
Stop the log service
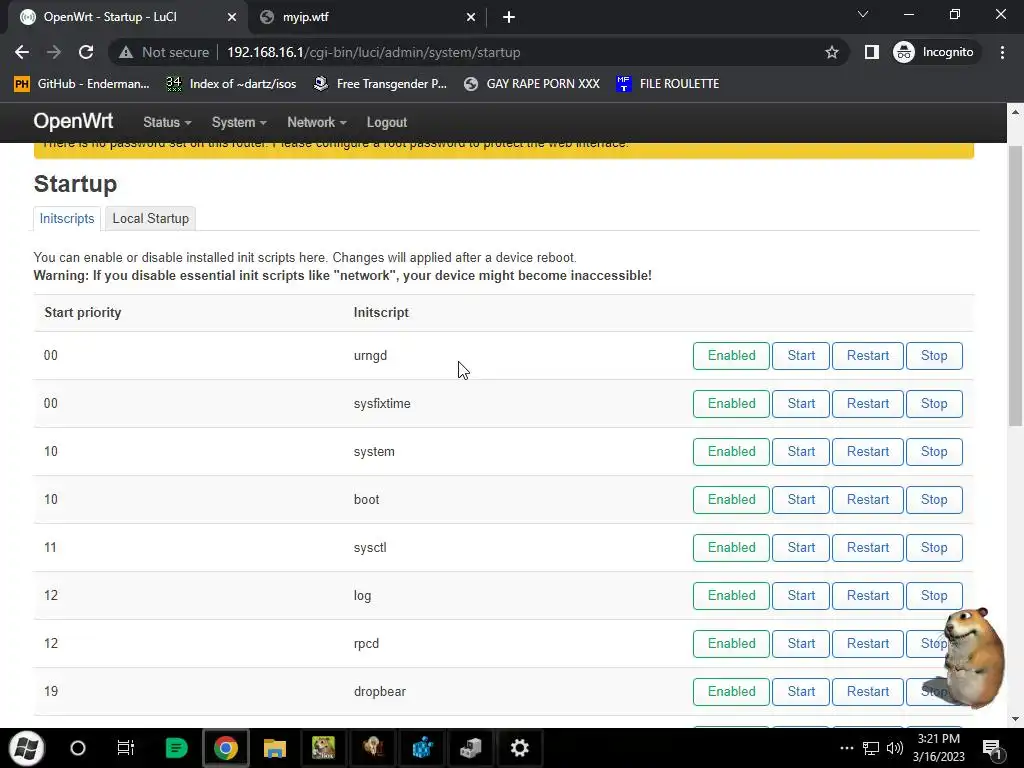[934, 596]
